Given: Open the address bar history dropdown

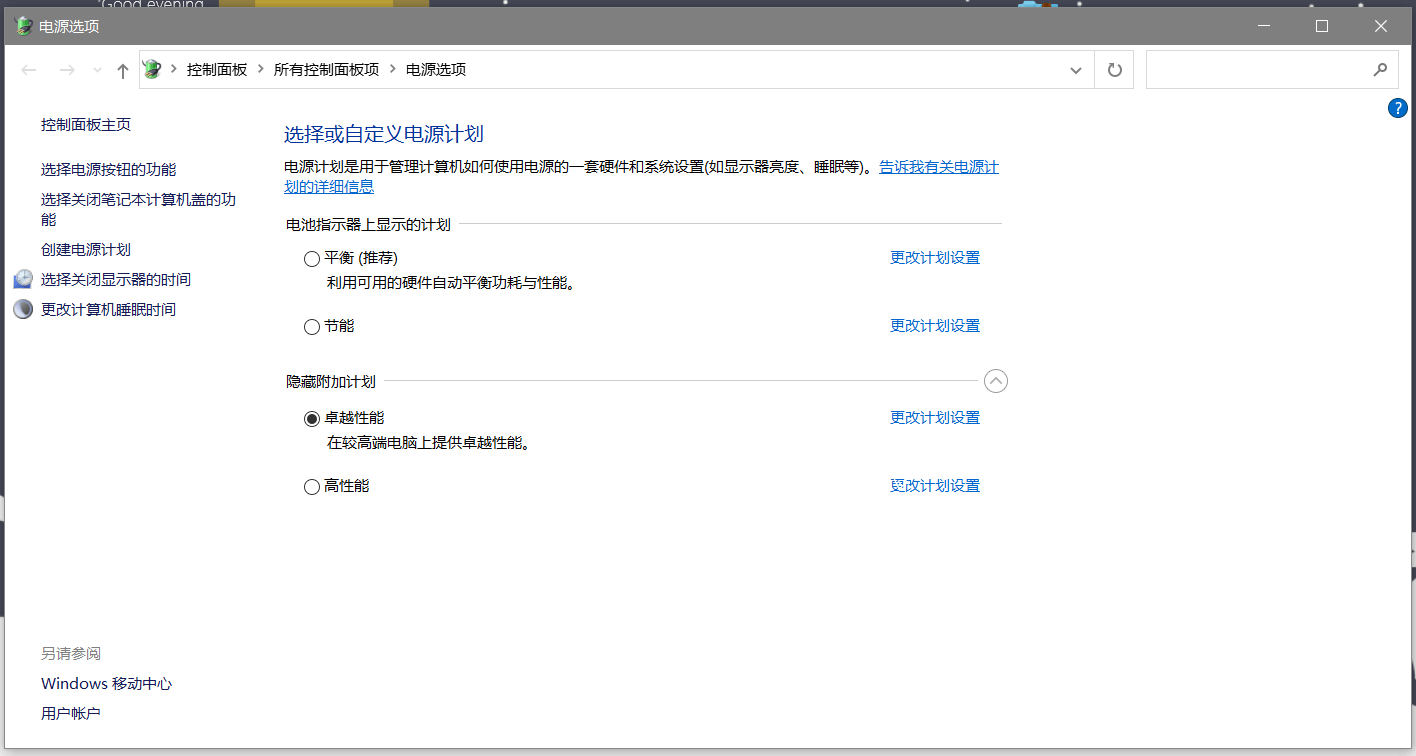Looking at the screenshot, I should (1076, 70).
